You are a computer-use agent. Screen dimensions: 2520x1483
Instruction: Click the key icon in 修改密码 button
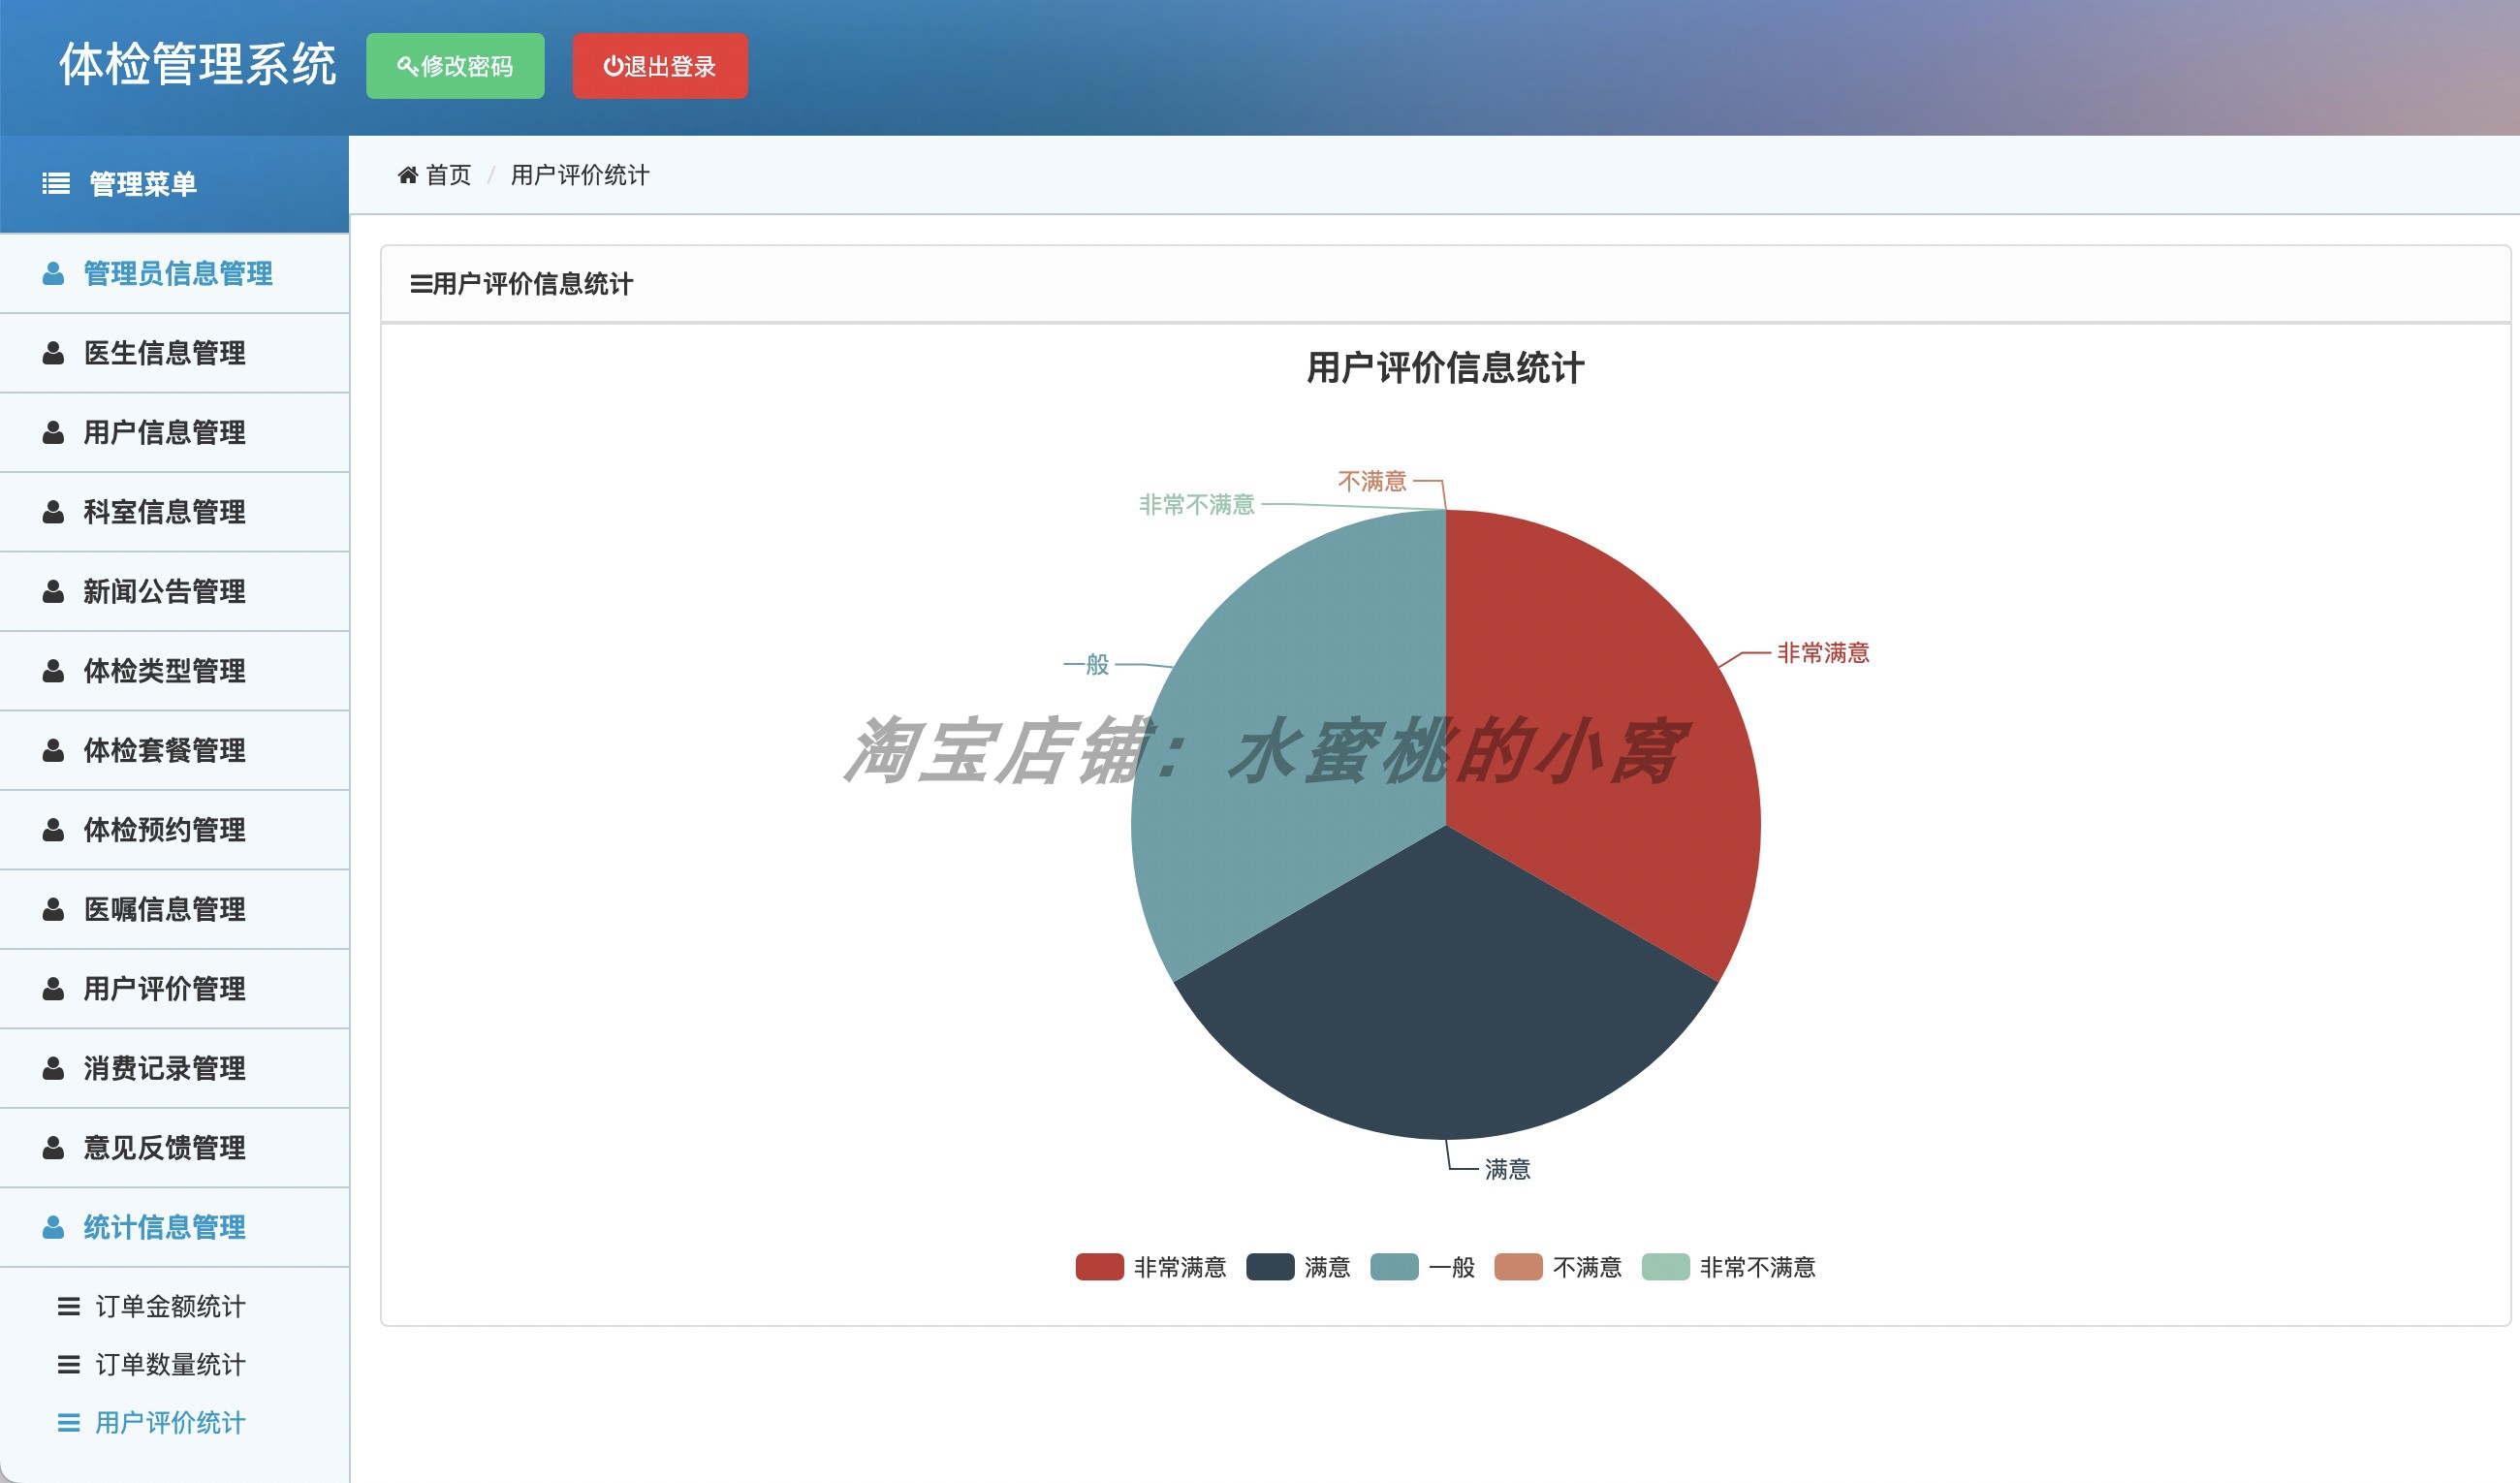[x=407, y=67]
